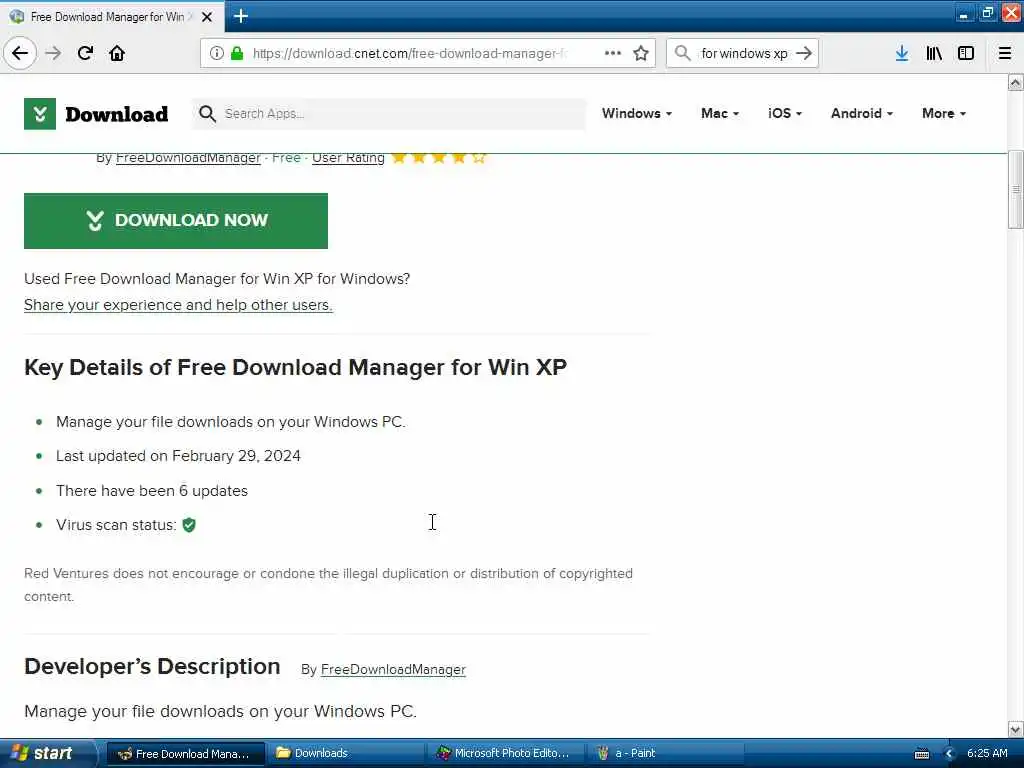Expand the More dropdown menu
The image size is (1024, 768).
[944, 113]
